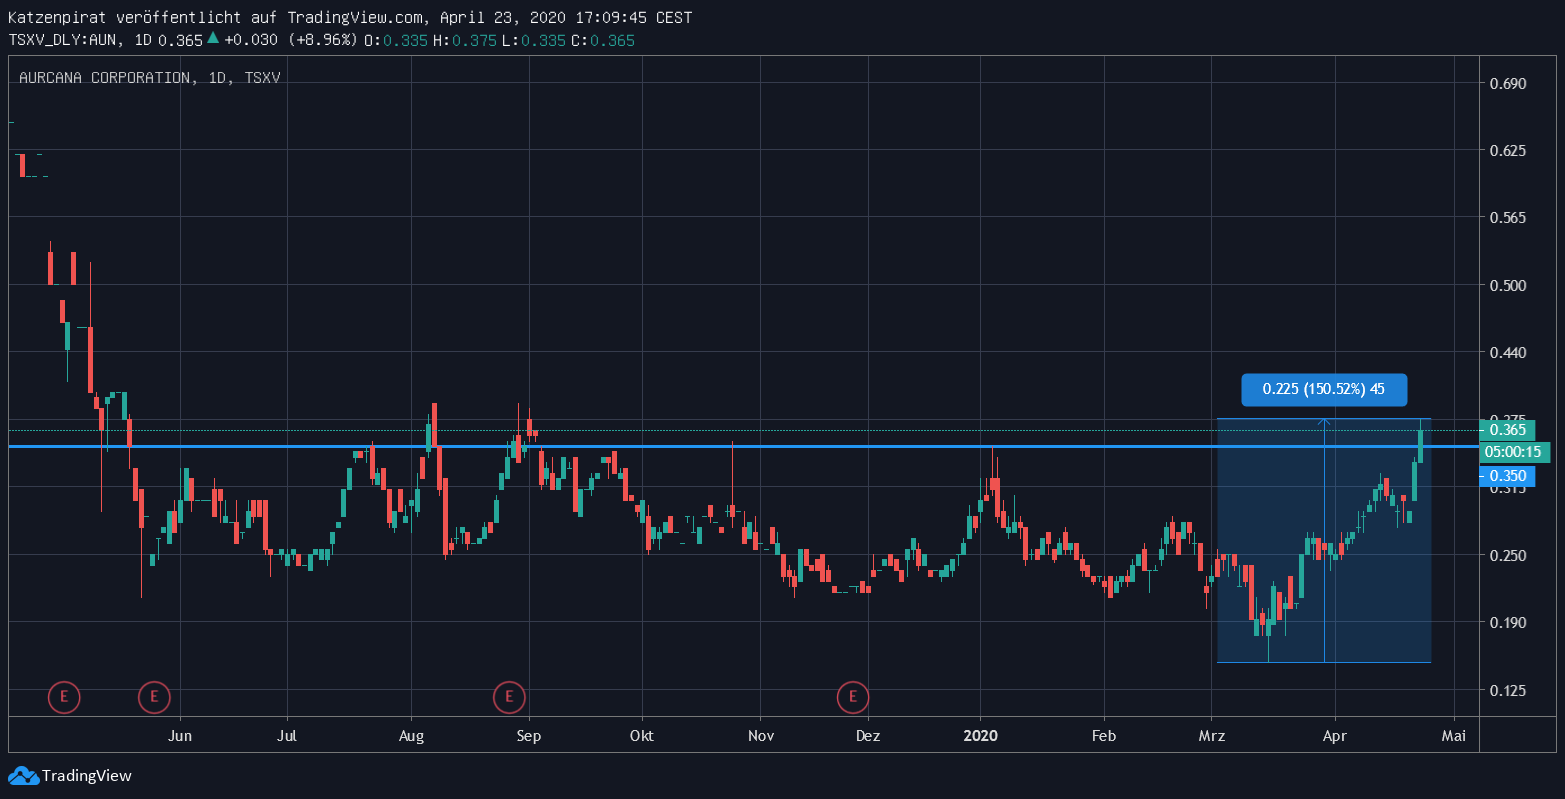Click the earnings E marker just before Jun

[154, 695]
